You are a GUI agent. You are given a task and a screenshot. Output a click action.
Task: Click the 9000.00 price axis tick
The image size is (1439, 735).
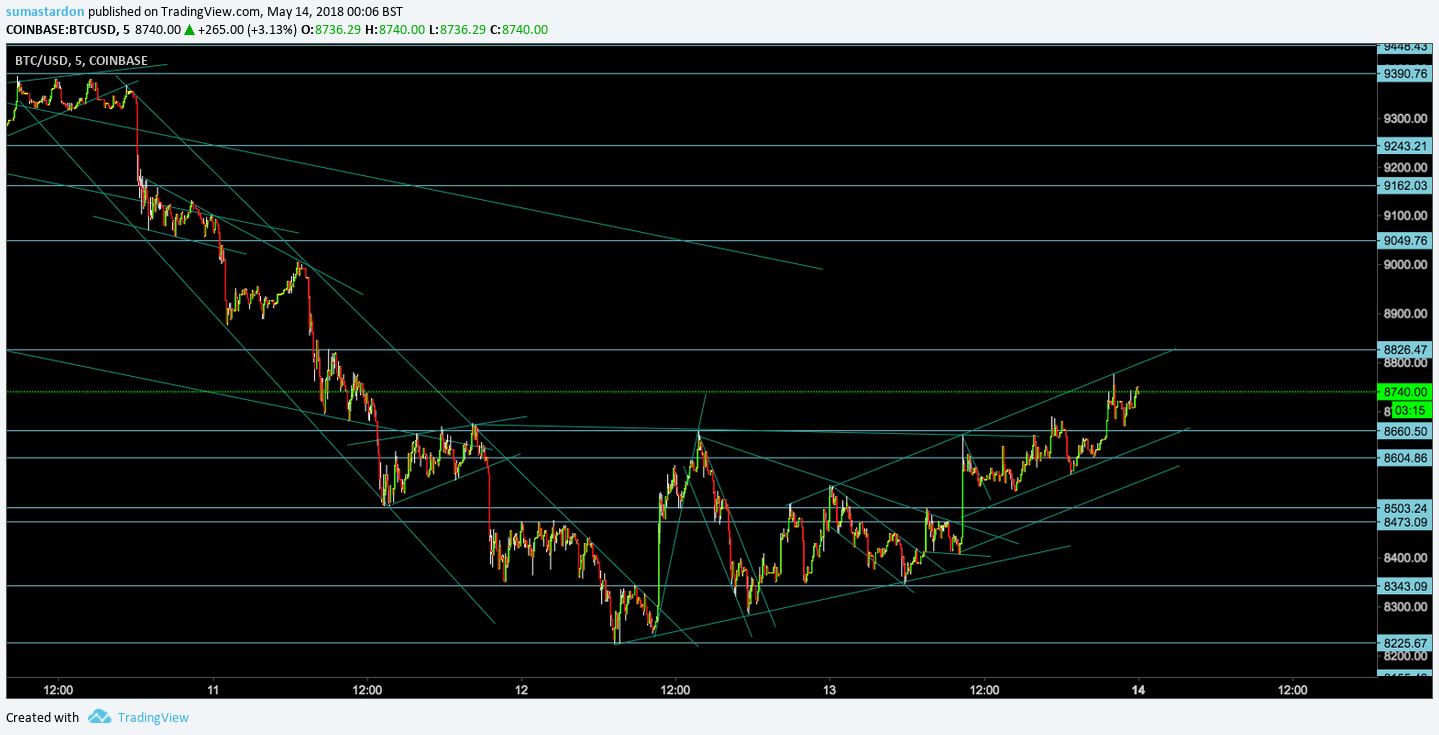coord(1404,265)
